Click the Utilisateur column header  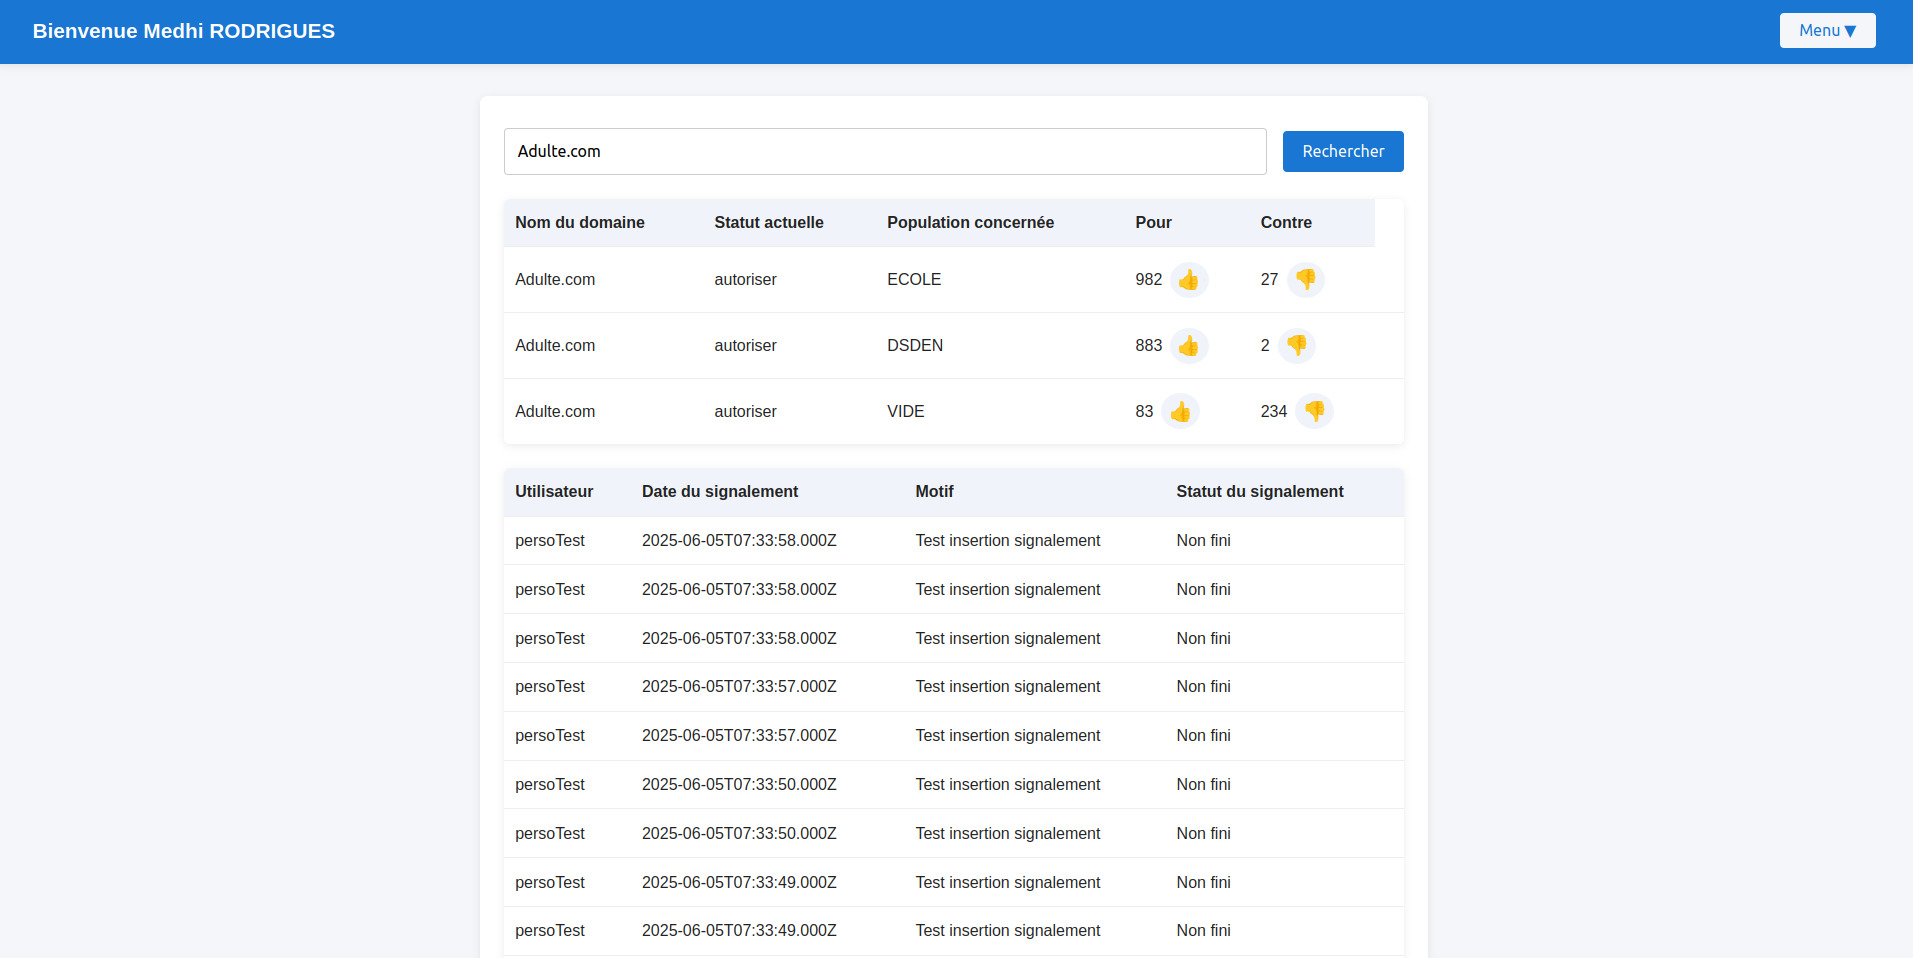point(554,492)
